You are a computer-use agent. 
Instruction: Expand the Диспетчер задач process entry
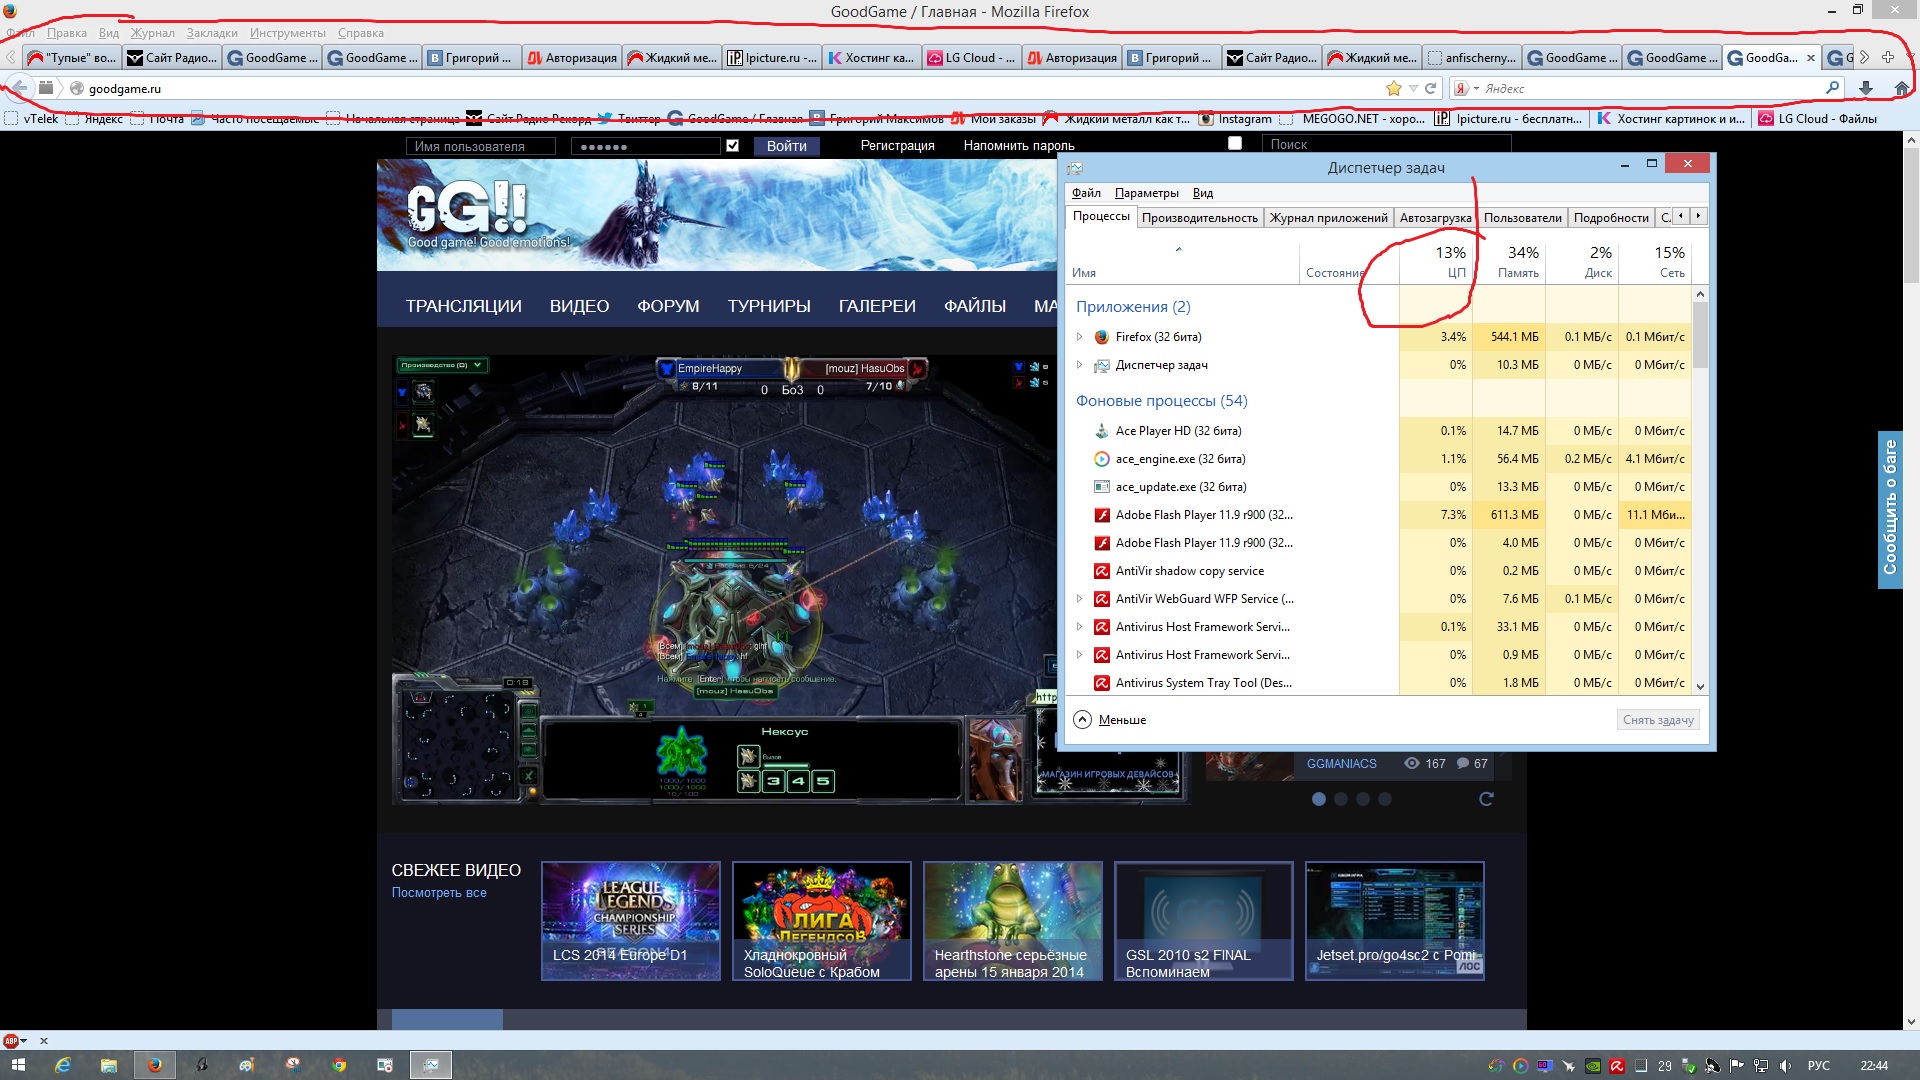(x=1079, y=365)
